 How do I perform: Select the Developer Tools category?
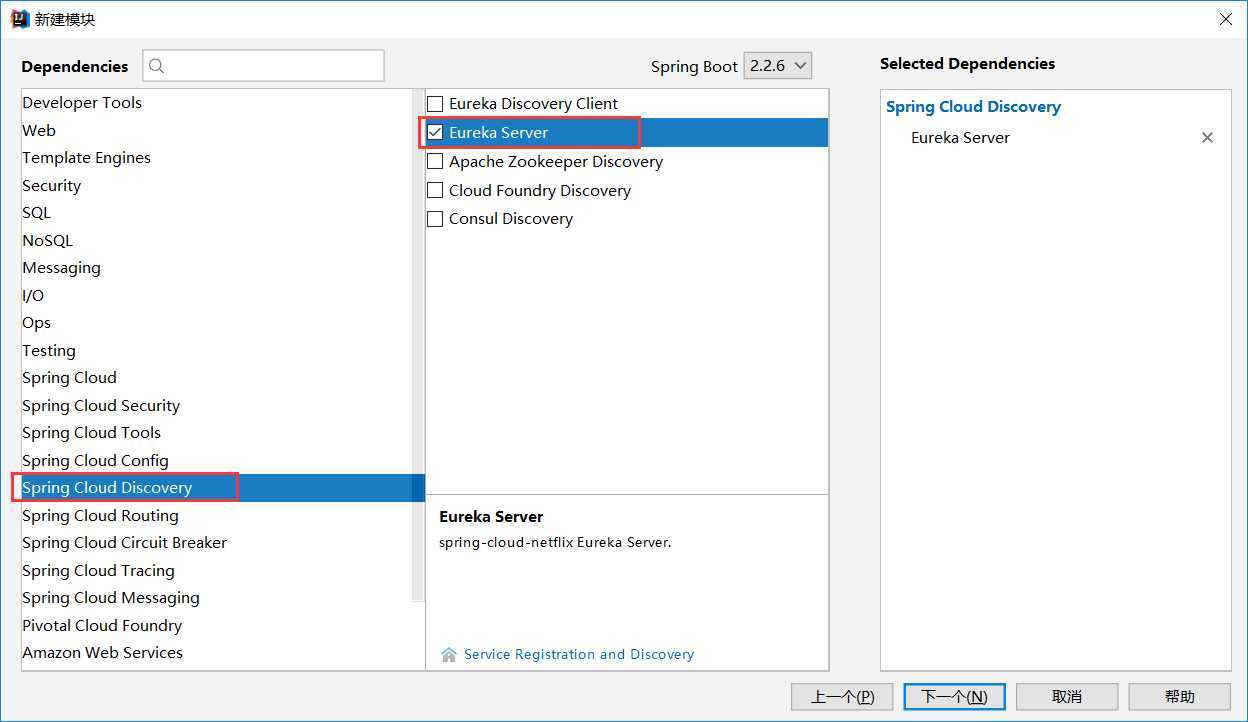[82, 103]
